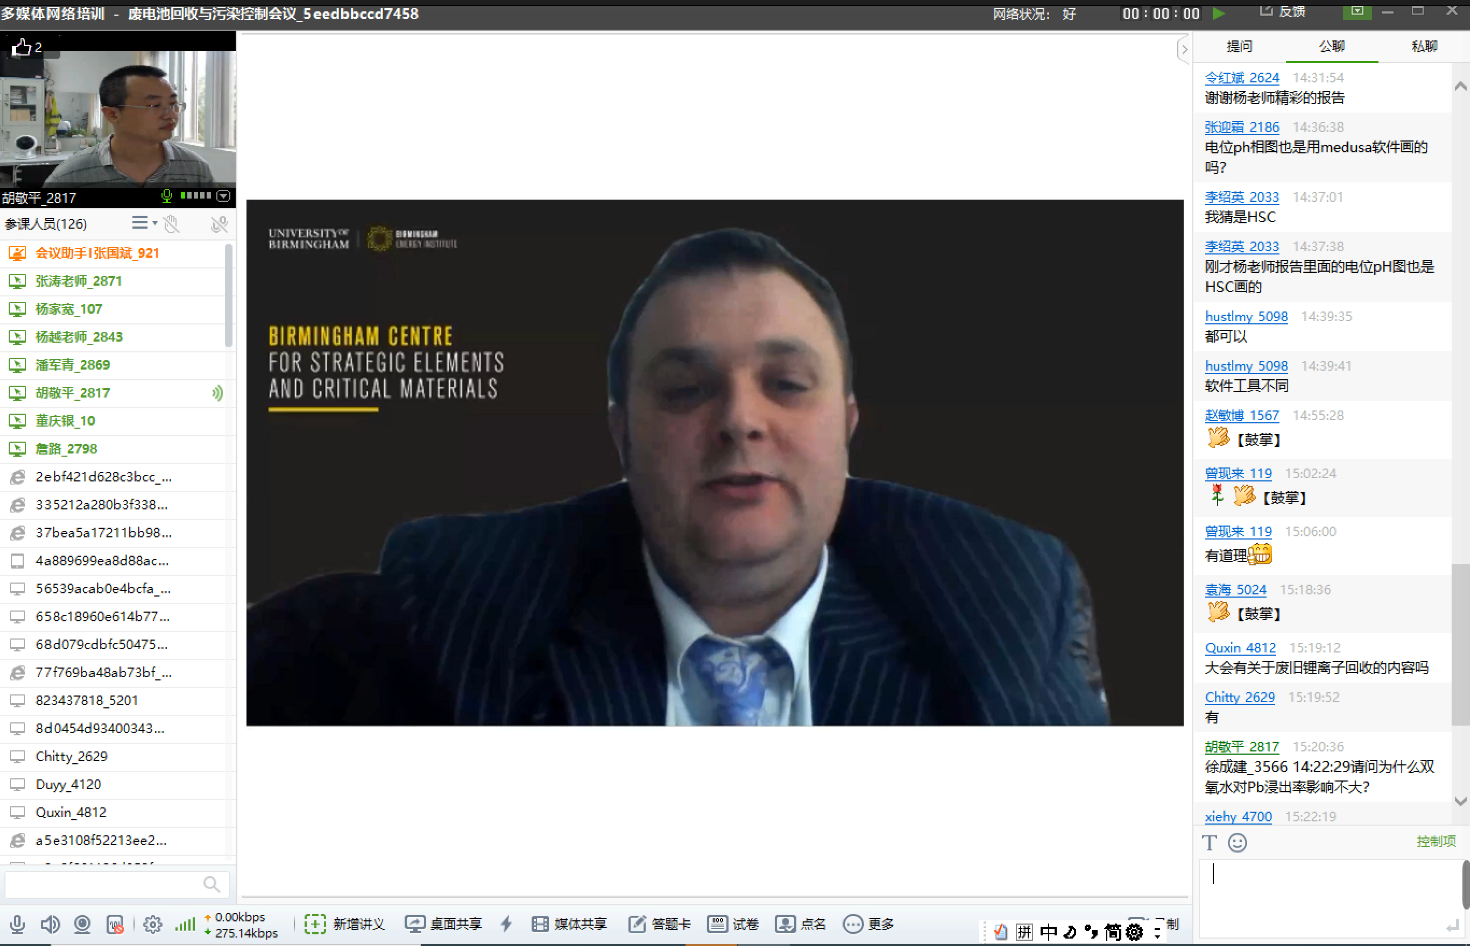Screen dimensions: 1470x946
Task: Switch to the 提问 tab
Action: click(x=1239, y=46)
